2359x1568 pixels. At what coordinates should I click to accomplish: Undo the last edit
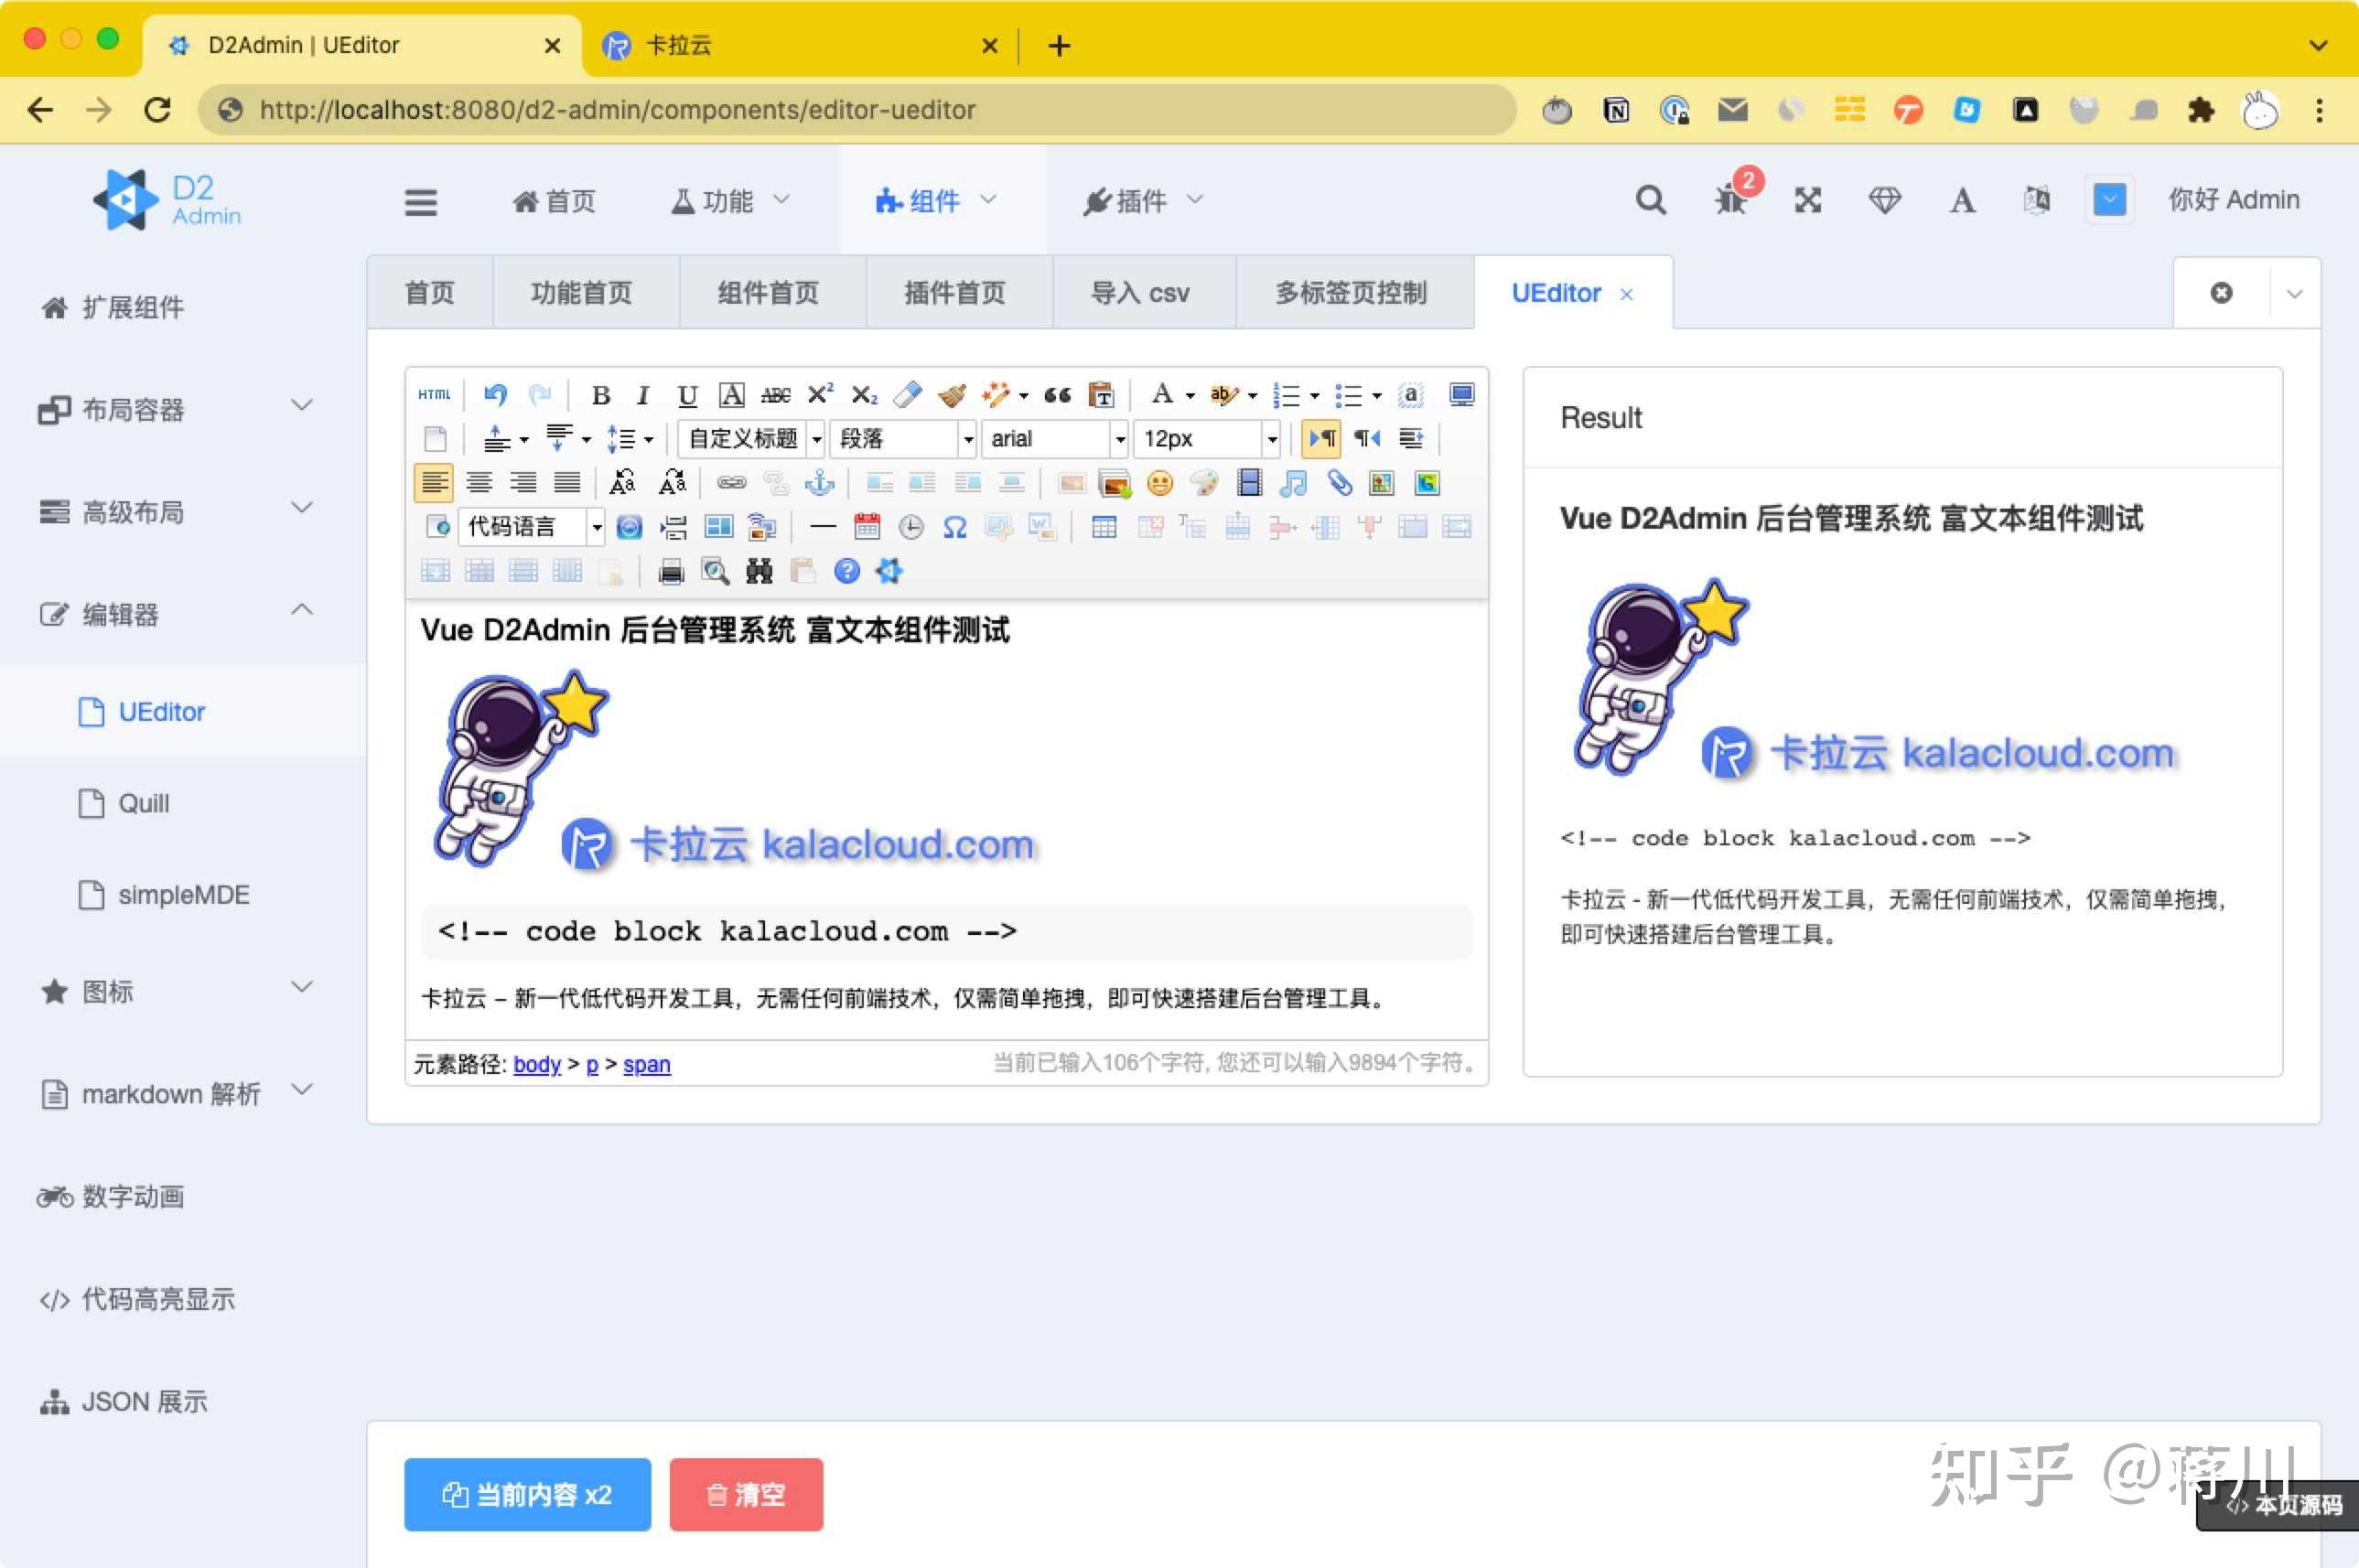(x=494, y=394)
